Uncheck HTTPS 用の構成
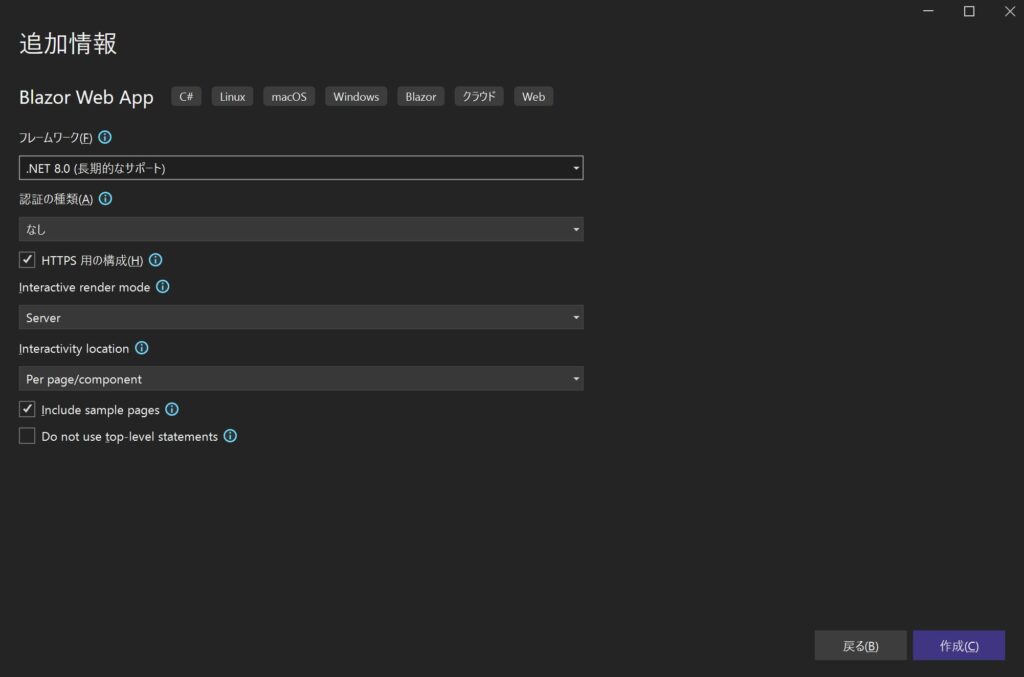 26,259
